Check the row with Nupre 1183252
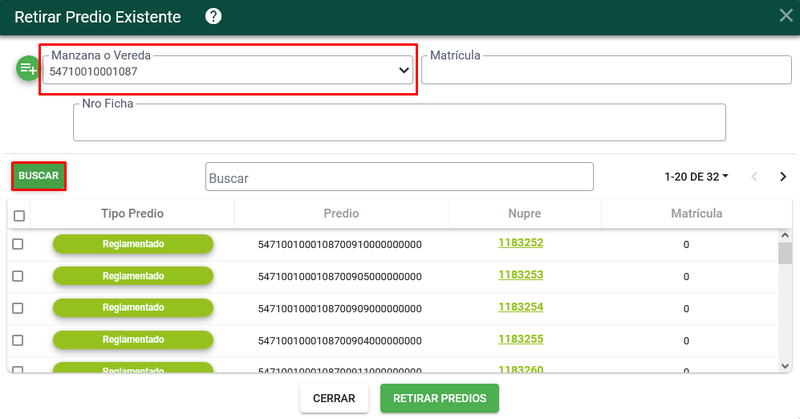This screenshot has width=800, height=419. point(18,244)
